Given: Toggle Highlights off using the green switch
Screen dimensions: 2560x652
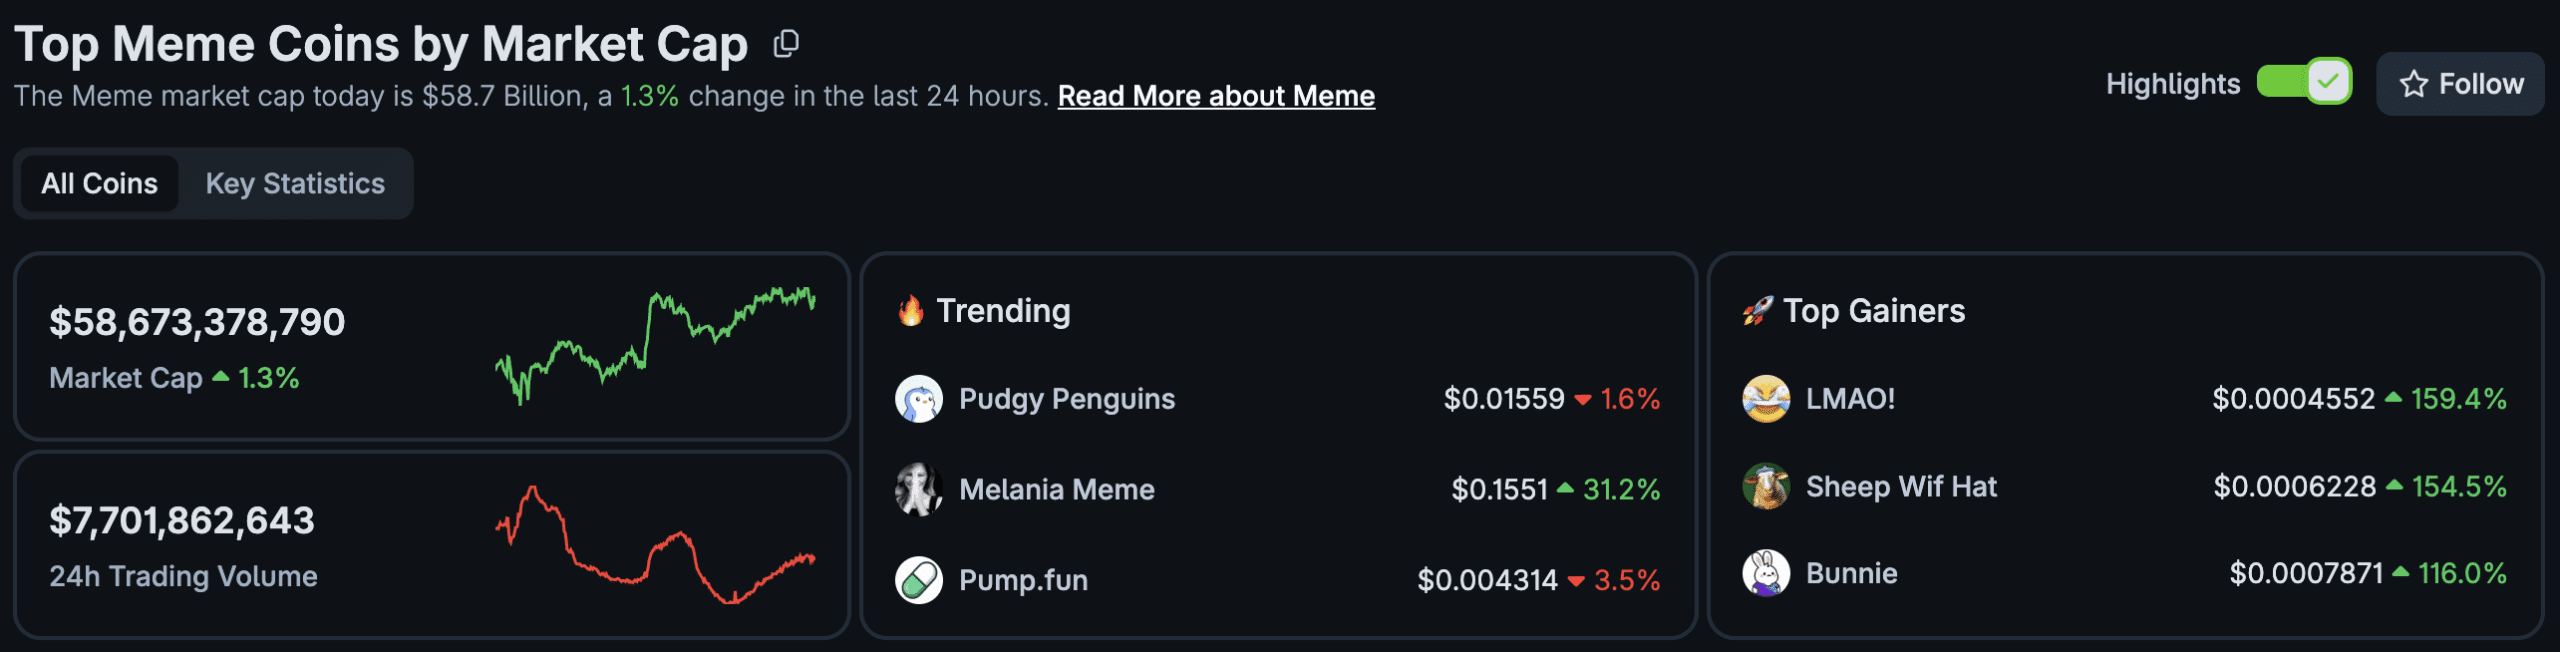Looking at the screenshot, I should click(2306, 84).
